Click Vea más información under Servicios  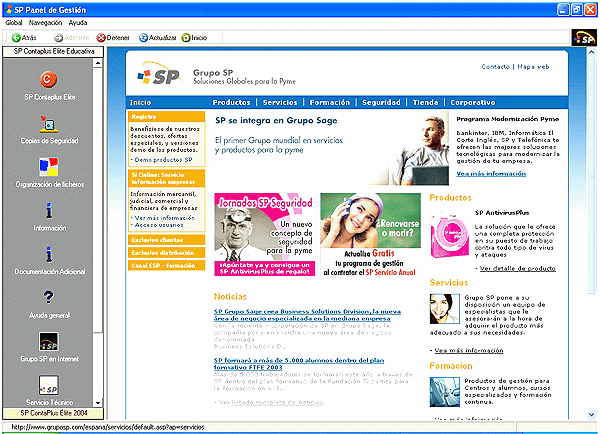pyautogui.click(x=469, y=350)
